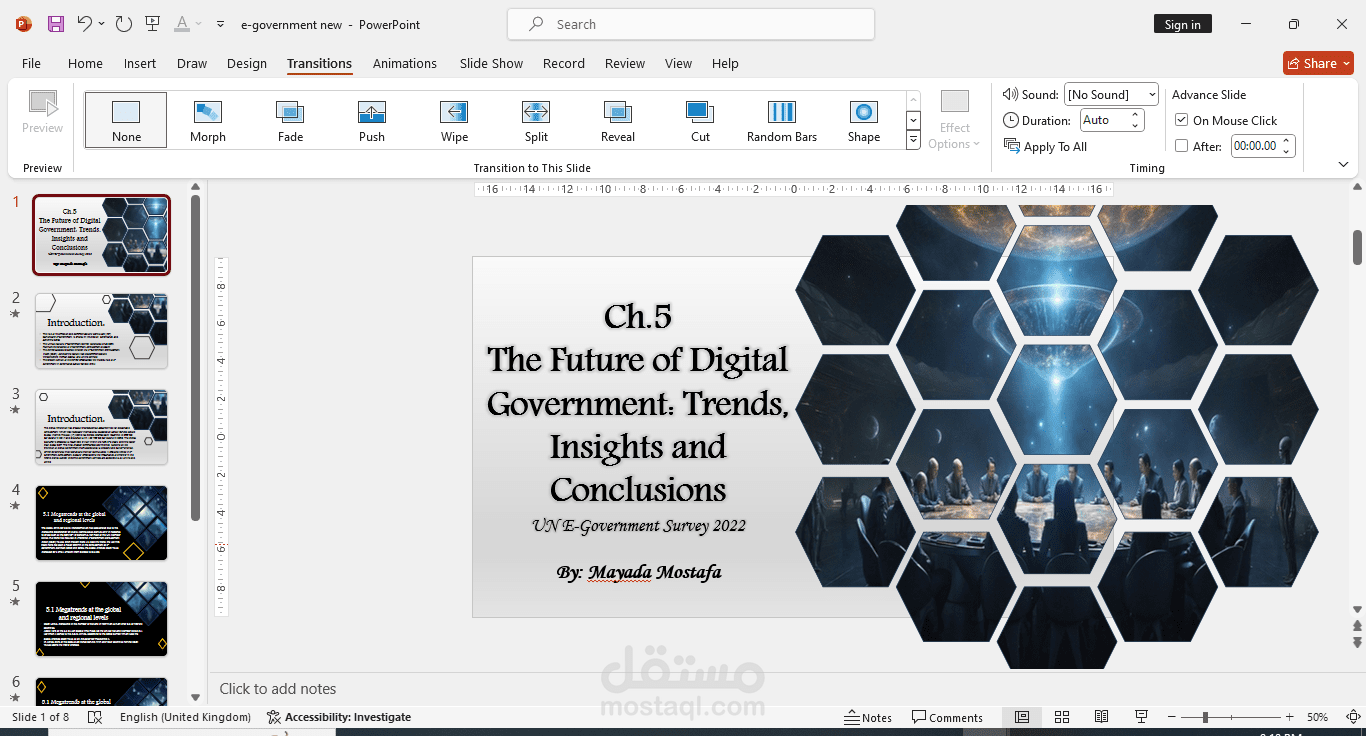Click the Sign in button
The height and width of the screenshot is (736, 1366).
[x=1182, y=22]
